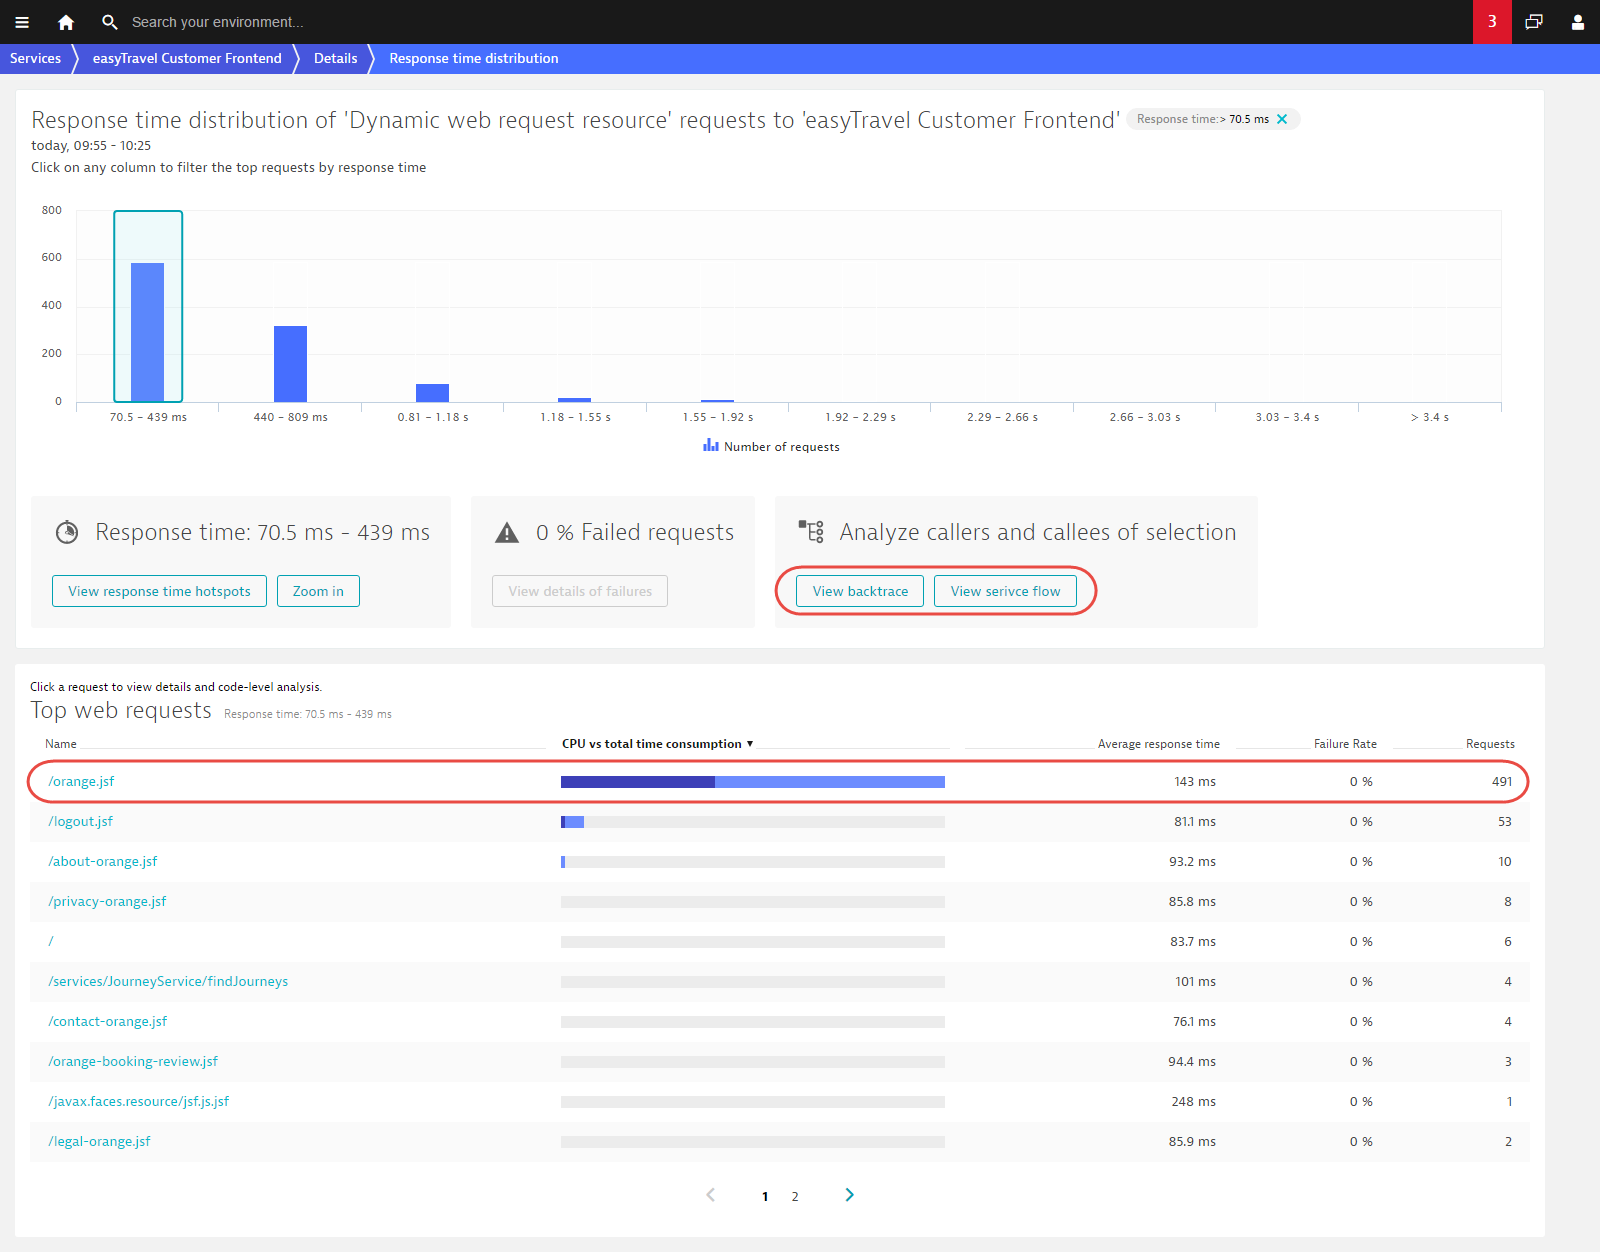Remove the Response time filter chip
This screenshot has width=1600, height=1252.
pos(1282,119)
